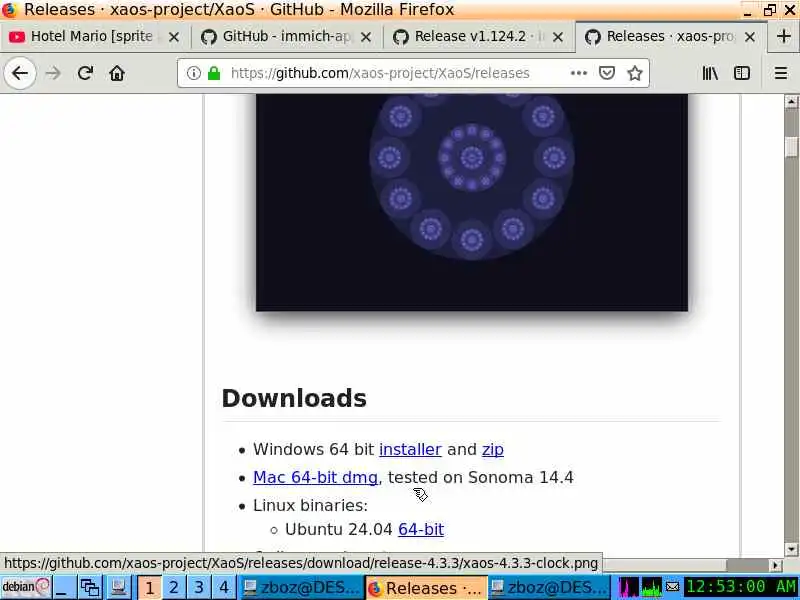The height and width of the screenshot is (600, 800).
Task: Open a new tab
Action: tap(784, 36)
